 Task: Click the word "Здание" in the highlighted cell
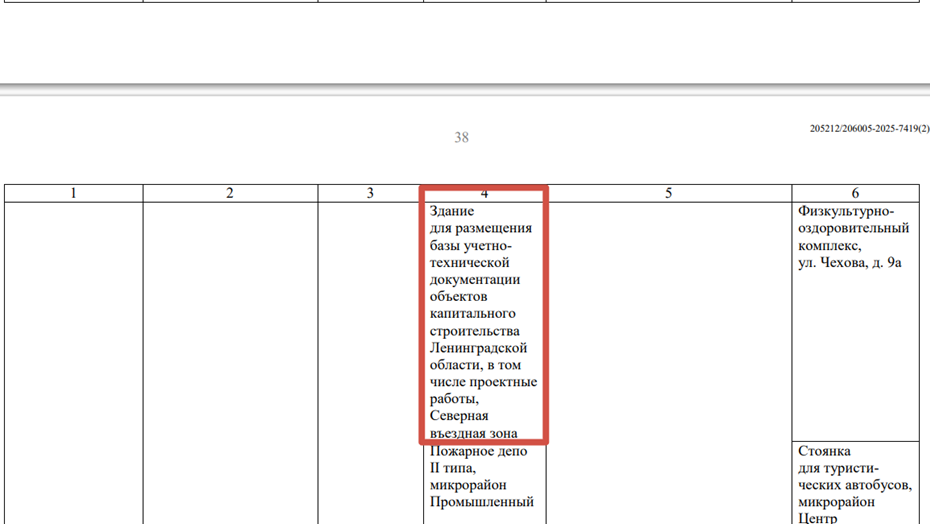pyautogui.click(x=452, y=211)
